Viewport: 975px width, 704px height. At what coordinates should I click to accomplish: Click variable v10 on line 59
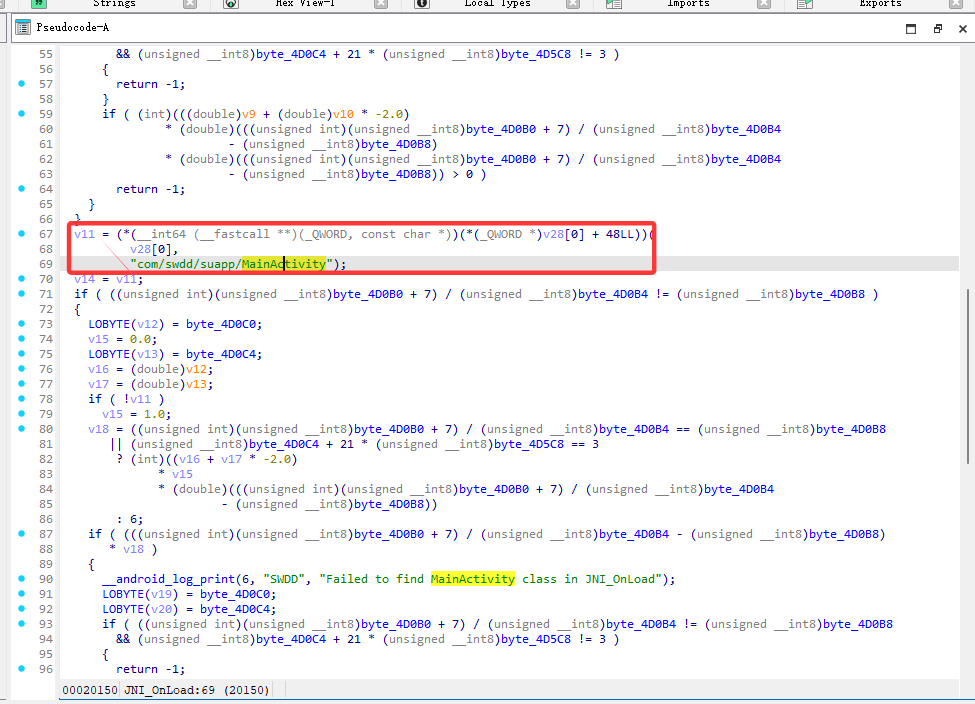click(x=343, y=114)
